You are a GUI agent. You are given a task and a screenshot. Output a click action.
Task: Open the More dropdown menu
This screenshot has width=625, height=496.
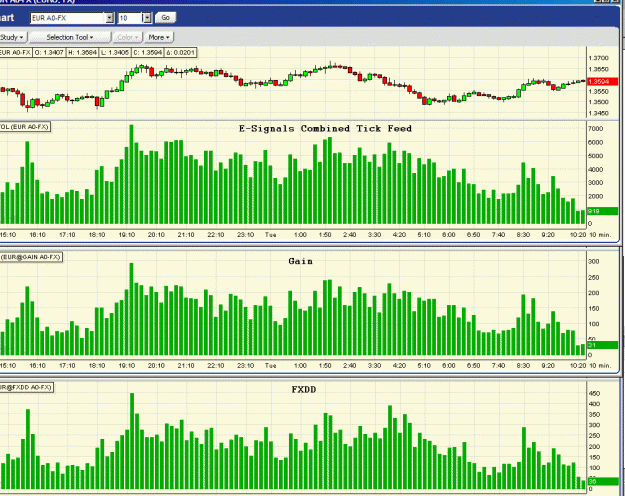(x=159, y=37)
